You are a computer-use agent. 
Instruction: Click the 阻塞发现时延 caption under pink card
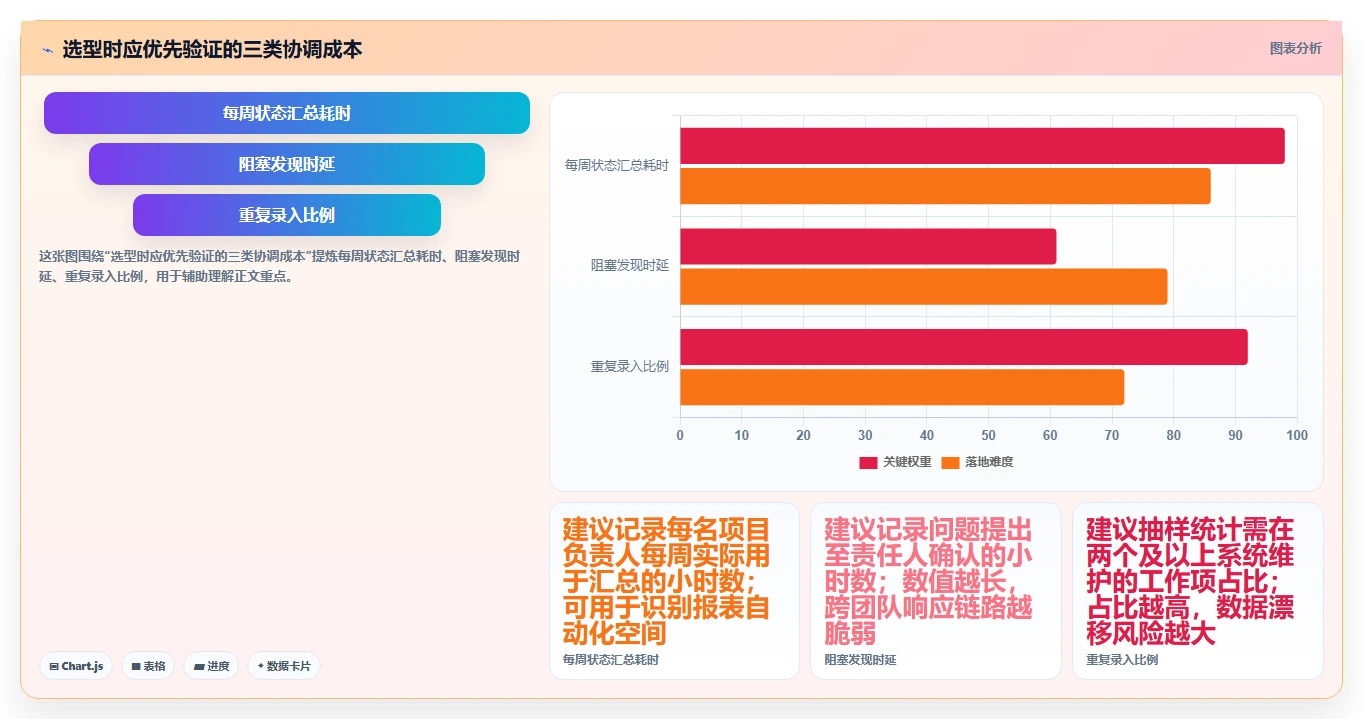pyautogui.click(x=860, y=660)
